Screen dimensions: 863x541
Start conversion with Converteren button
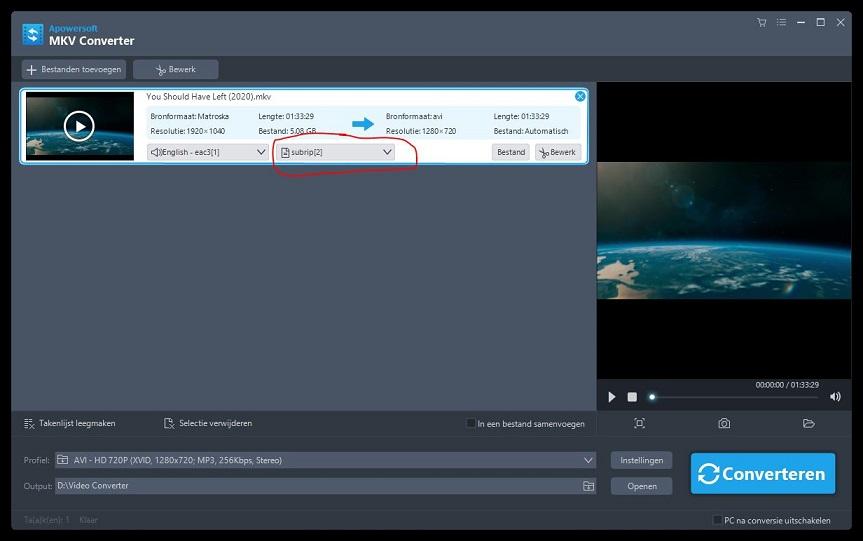coord(763,473)
